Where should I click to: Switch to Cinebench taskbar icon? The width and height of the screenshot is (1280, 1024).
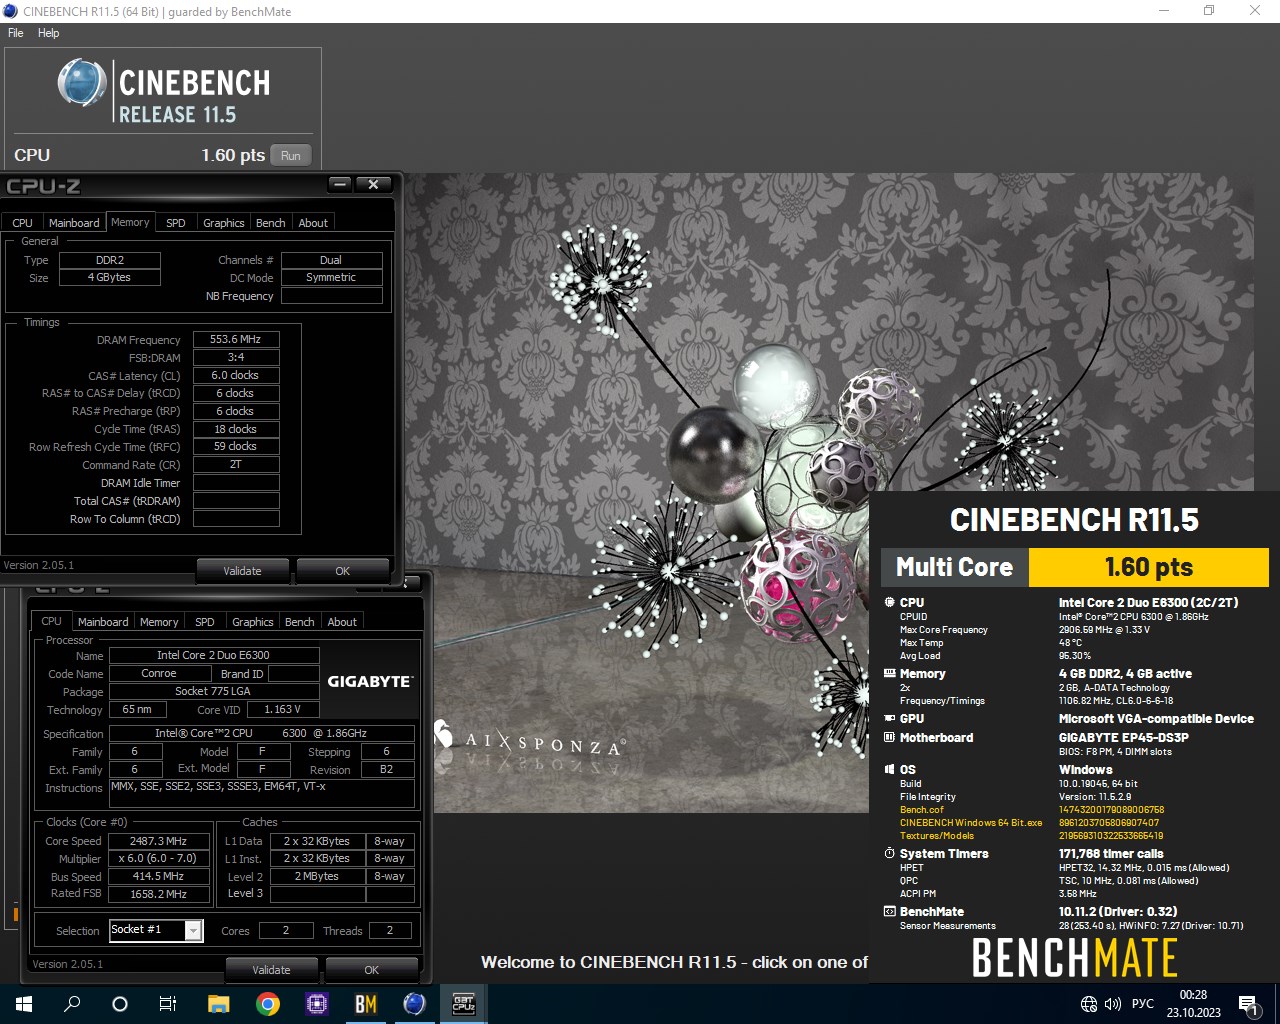tap(414, 1004)
